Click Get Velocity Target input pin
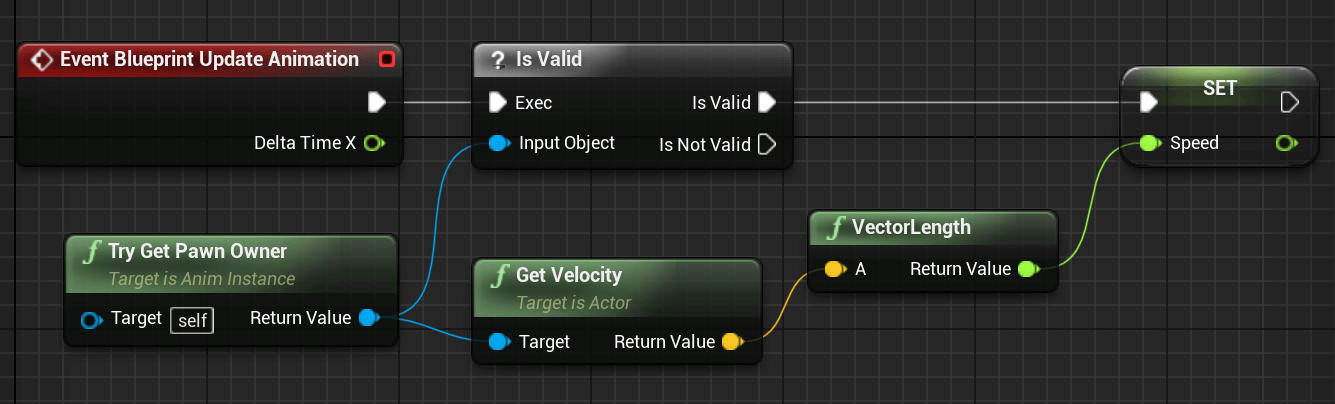This screenshot has width=1335, height=404. [499, 342]
